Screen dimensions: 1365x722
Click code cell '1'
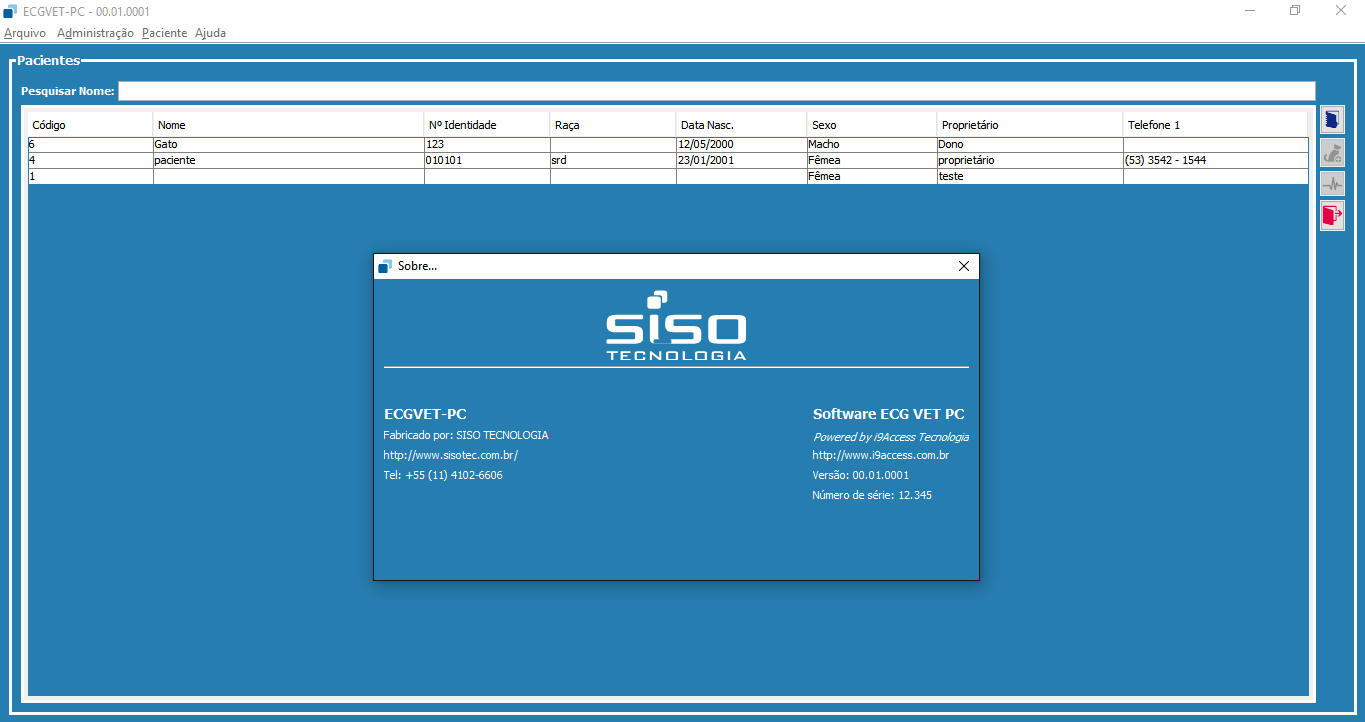(90, 176)
